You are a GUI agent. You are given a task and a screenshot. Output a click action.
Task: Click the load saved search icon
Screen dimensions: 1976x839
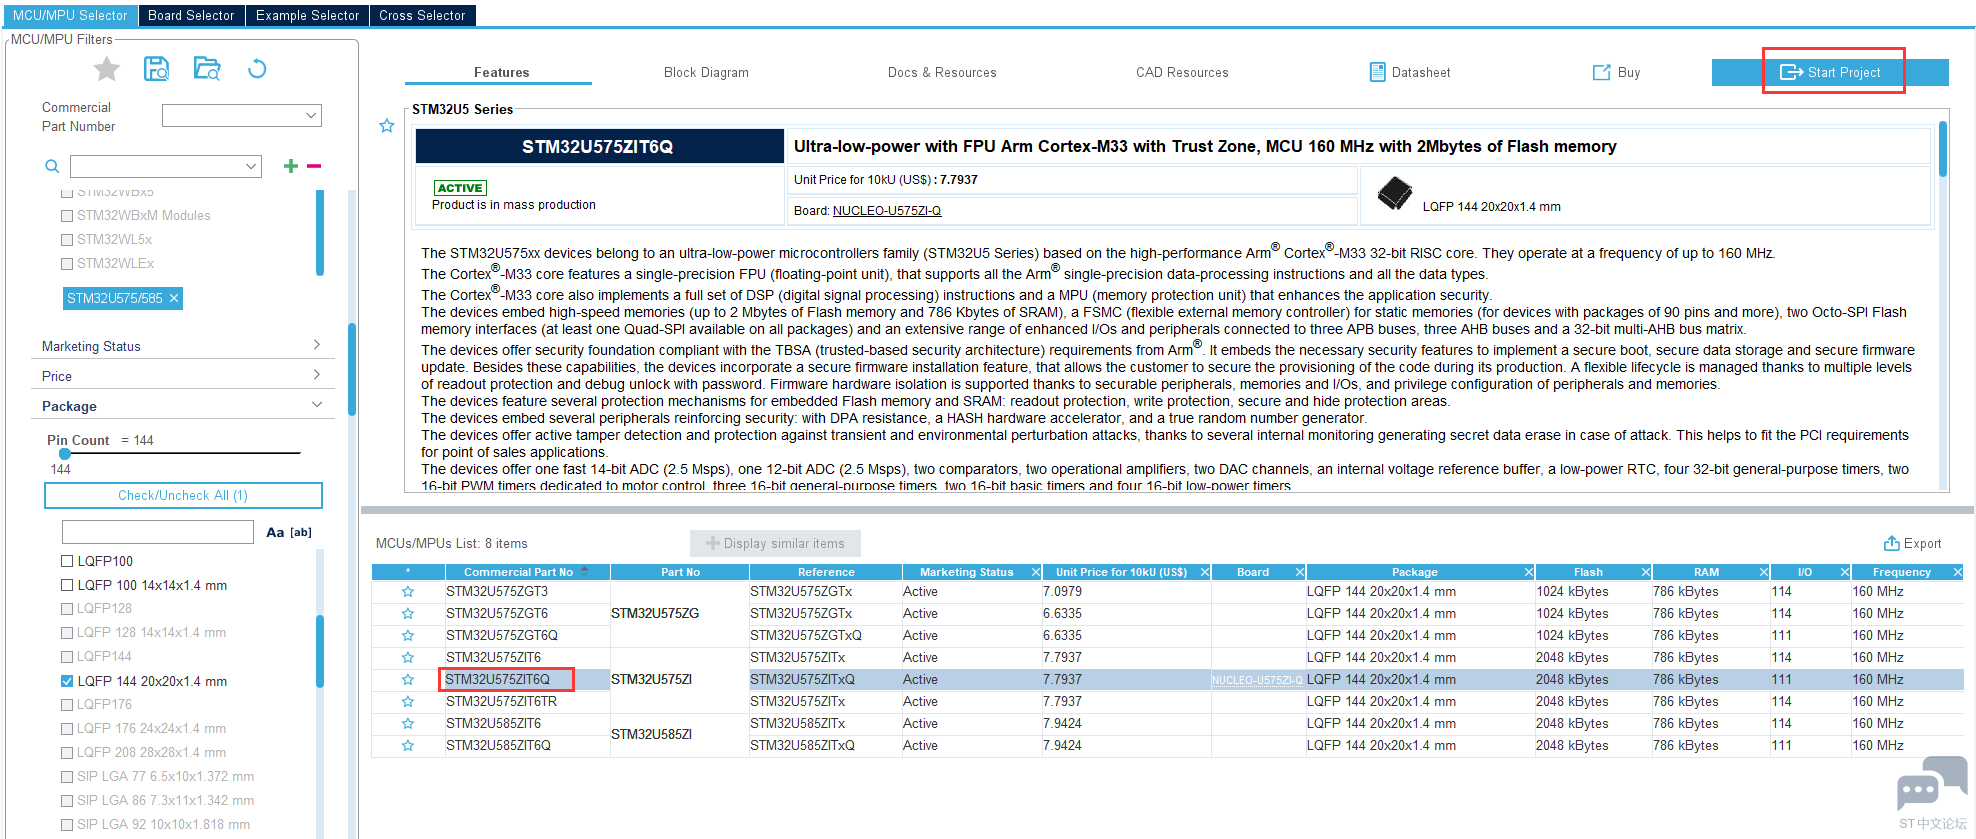[x=207, y=68]
